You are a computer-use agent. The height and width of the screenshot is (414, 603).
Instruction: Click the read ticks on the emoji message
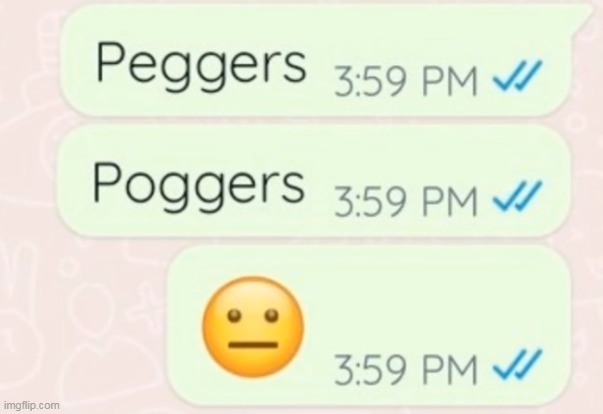(x=518, y=363)
